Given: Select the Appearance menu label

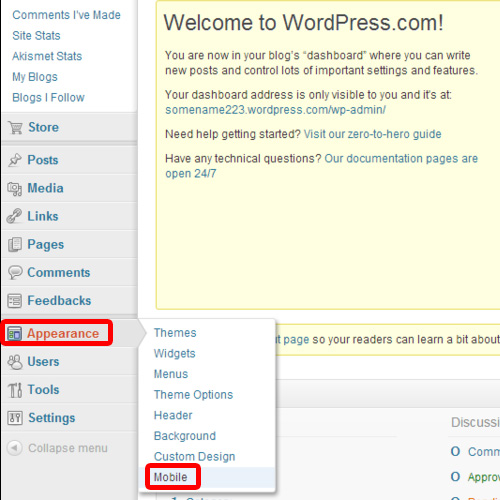Looking at the screenshot, I should (63, 334).
